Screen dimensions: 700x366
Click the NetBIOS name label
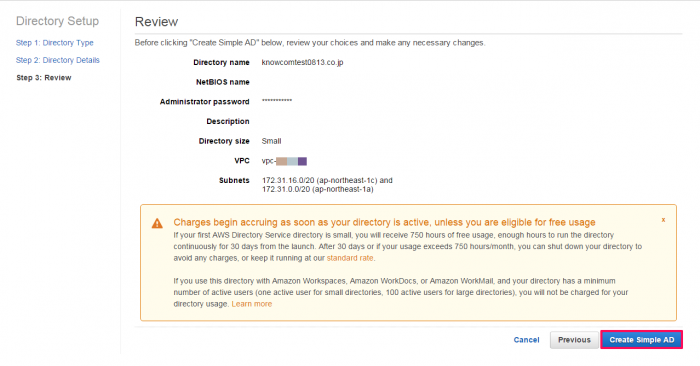coord(222,82)
